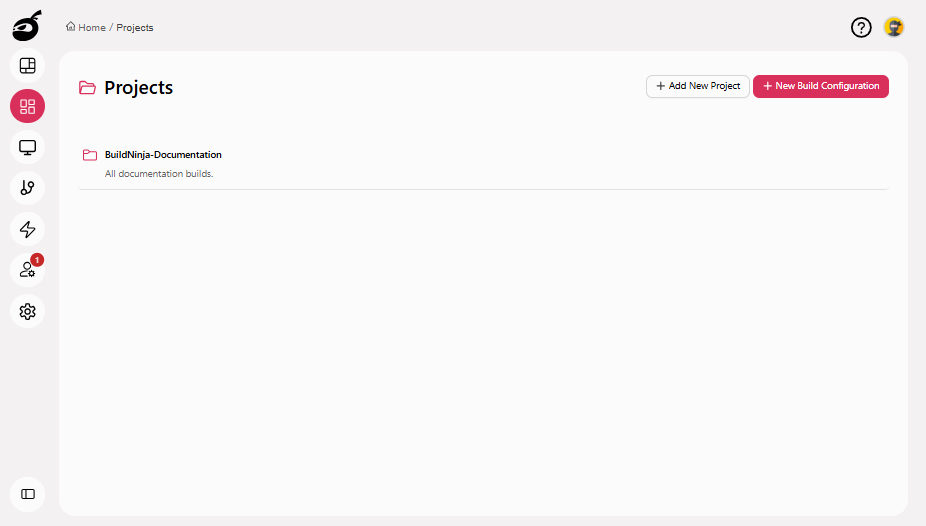Click the Projects heading folder icon
This screenshot has height=526, width=926.
(x=87, y=87)
